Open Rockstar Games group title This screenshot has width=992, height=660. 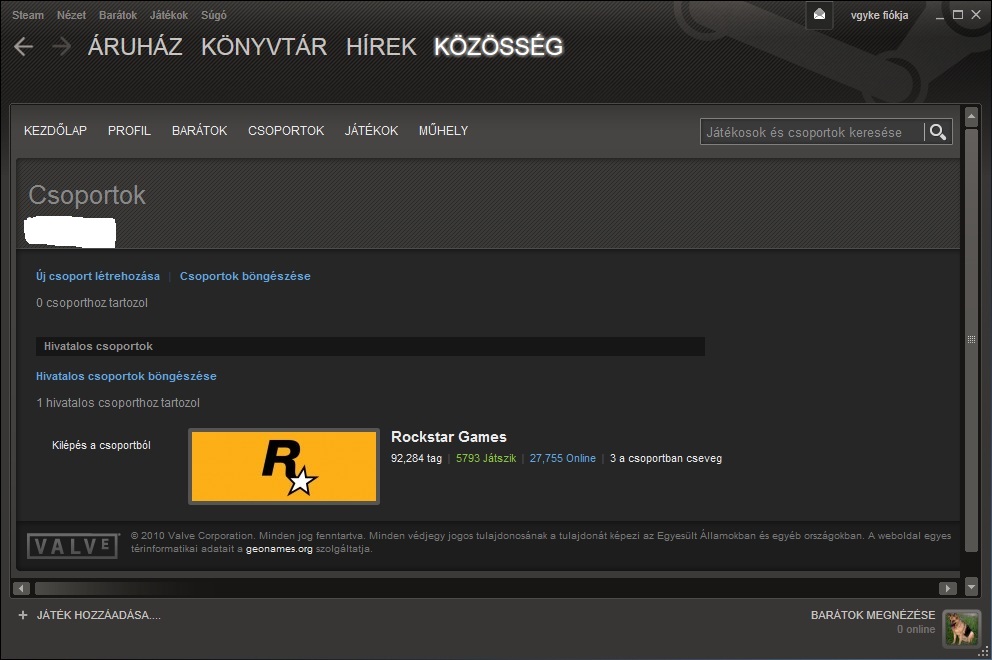(449, 437)
